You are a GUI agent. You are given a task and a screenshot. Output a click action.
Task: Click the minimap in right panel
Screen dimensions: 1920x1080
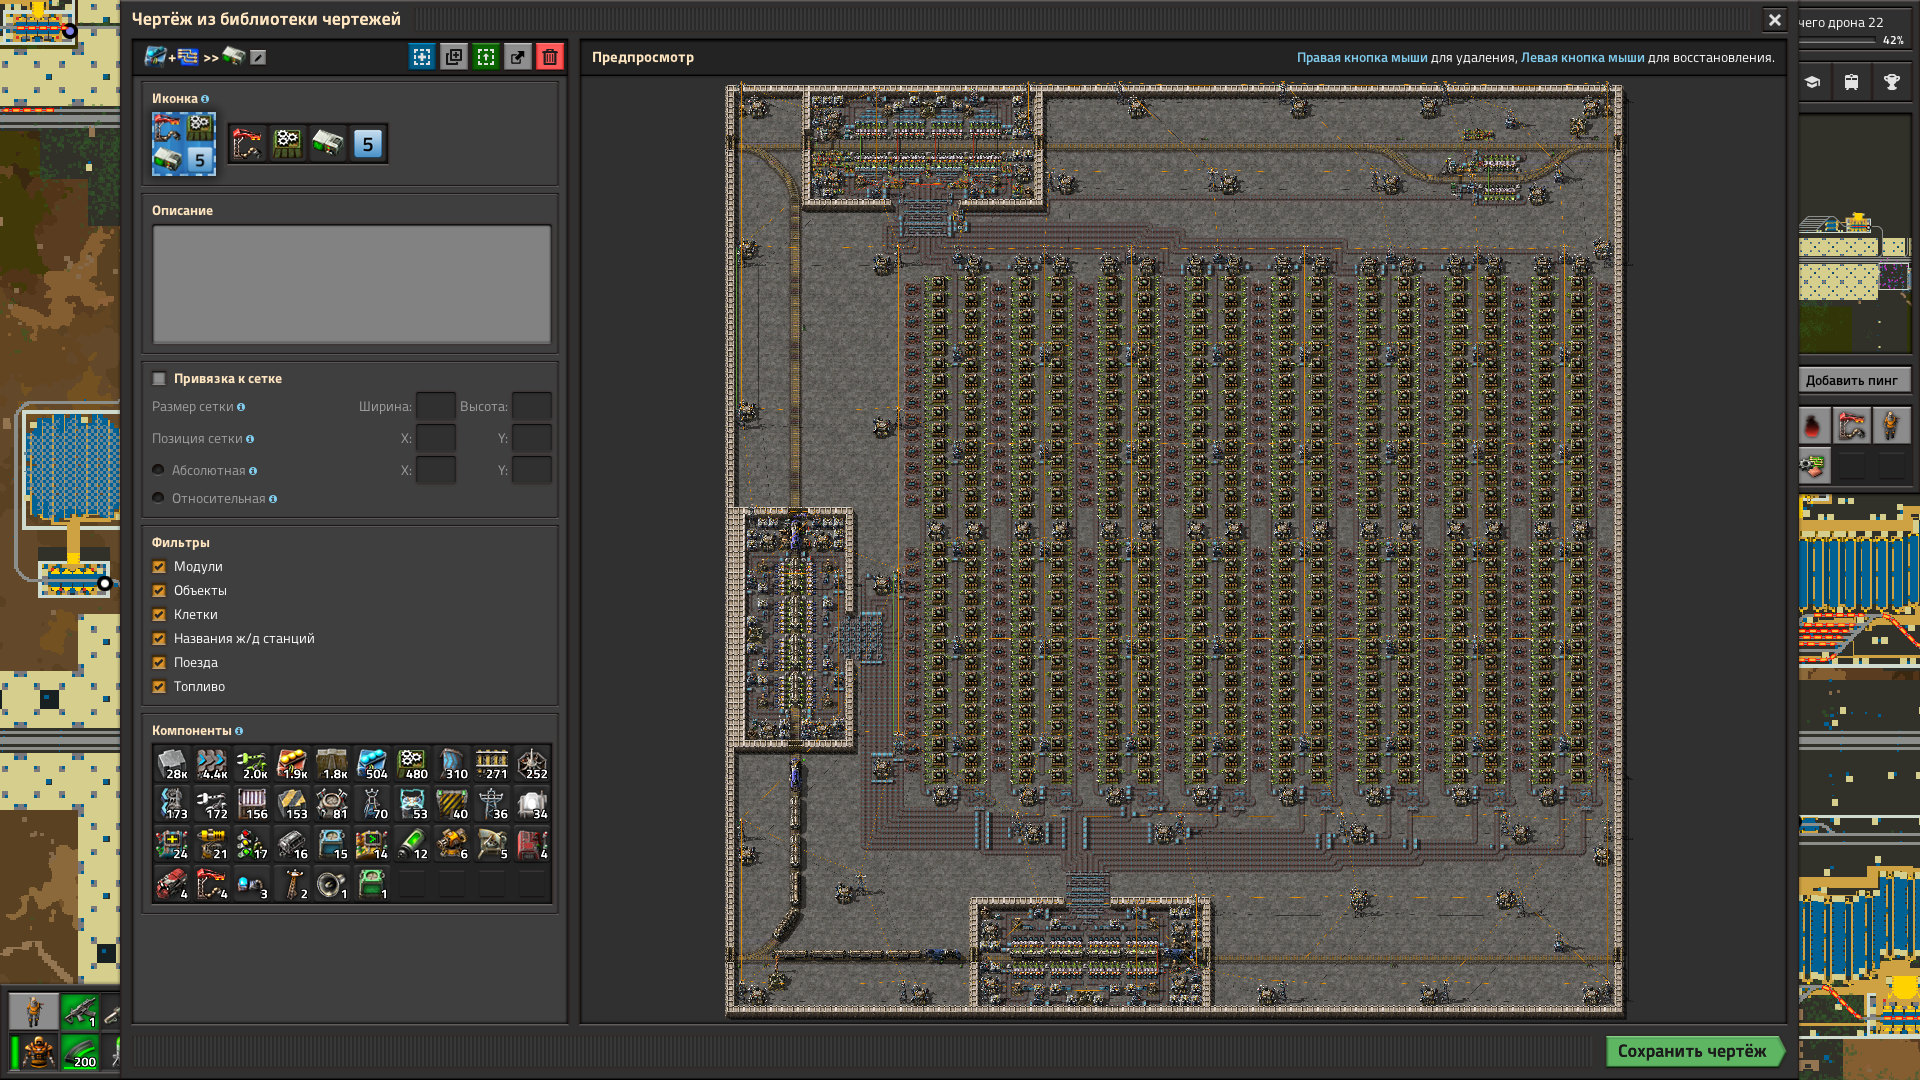tap(1855, 233)
